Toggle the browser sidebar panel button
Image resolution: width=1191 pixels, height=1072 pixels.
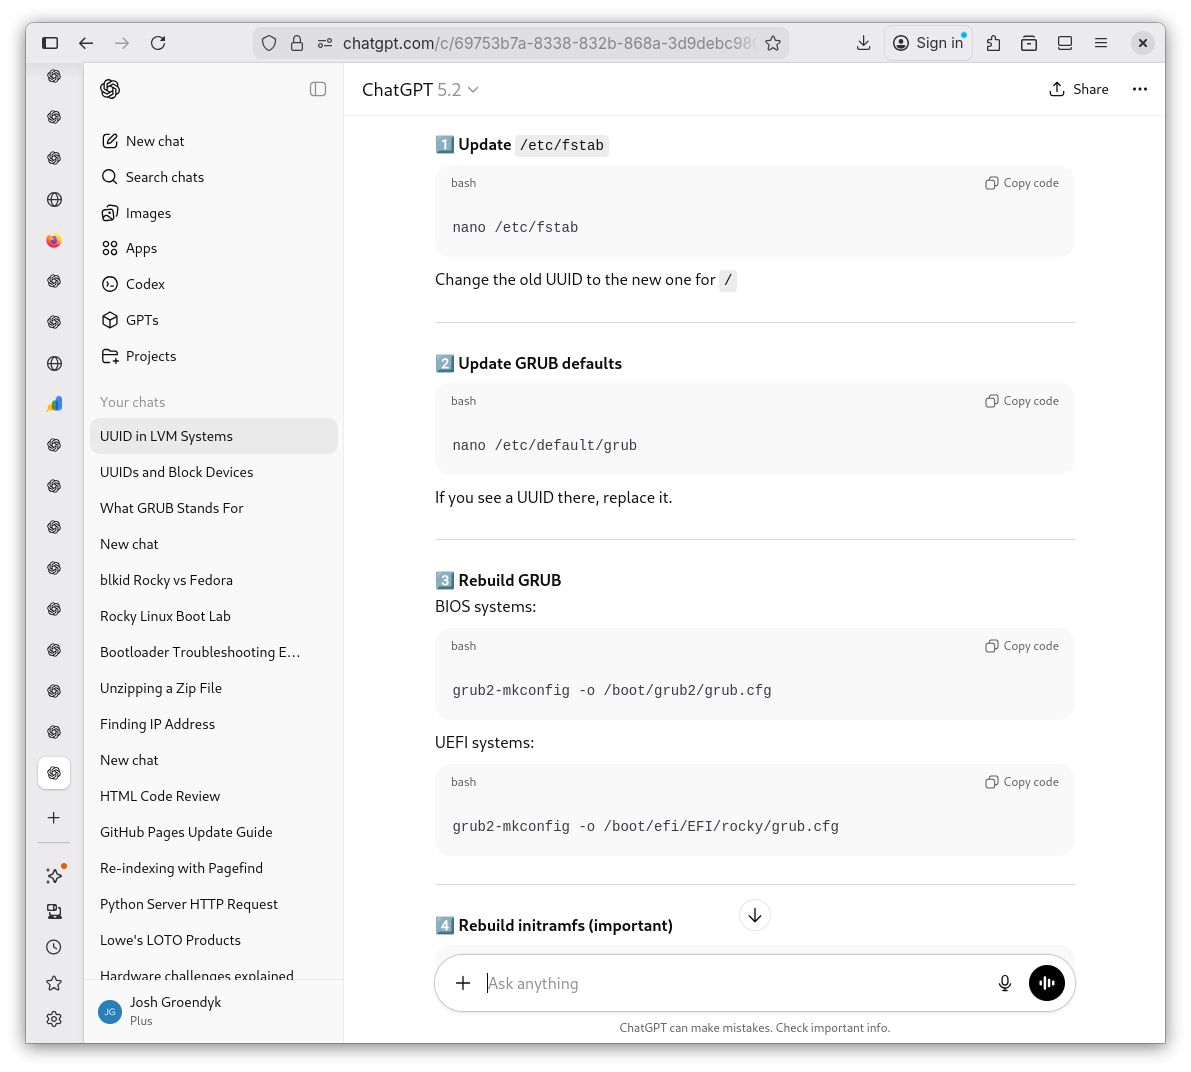coord(50,43)
